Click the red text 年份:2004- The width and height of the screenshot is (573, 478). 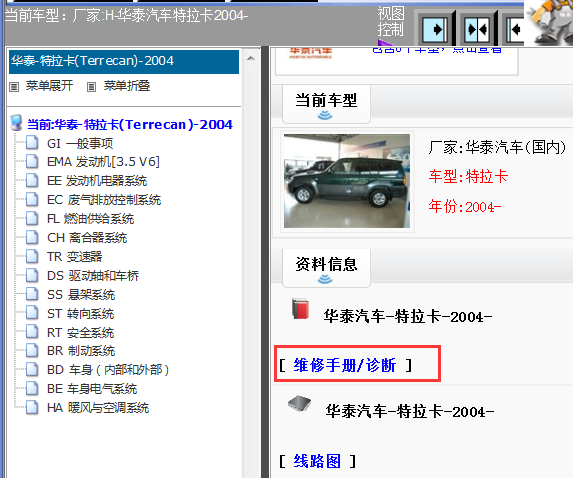[x=465, y=207]
